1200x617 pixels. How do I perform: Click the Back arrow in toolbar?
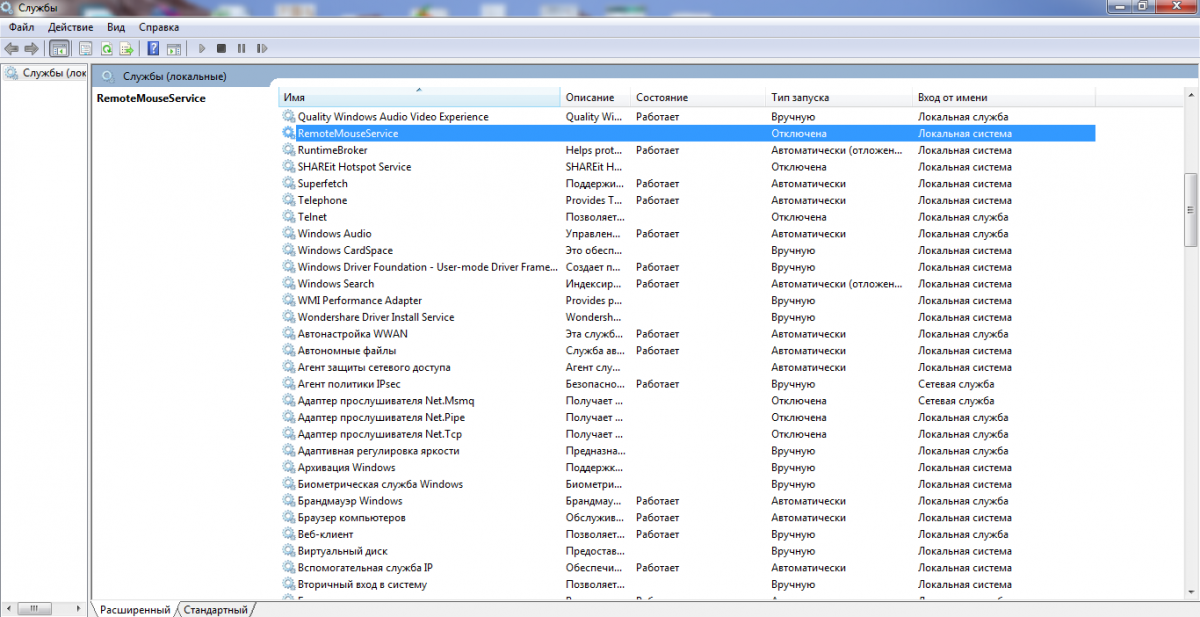coord(12,48)
